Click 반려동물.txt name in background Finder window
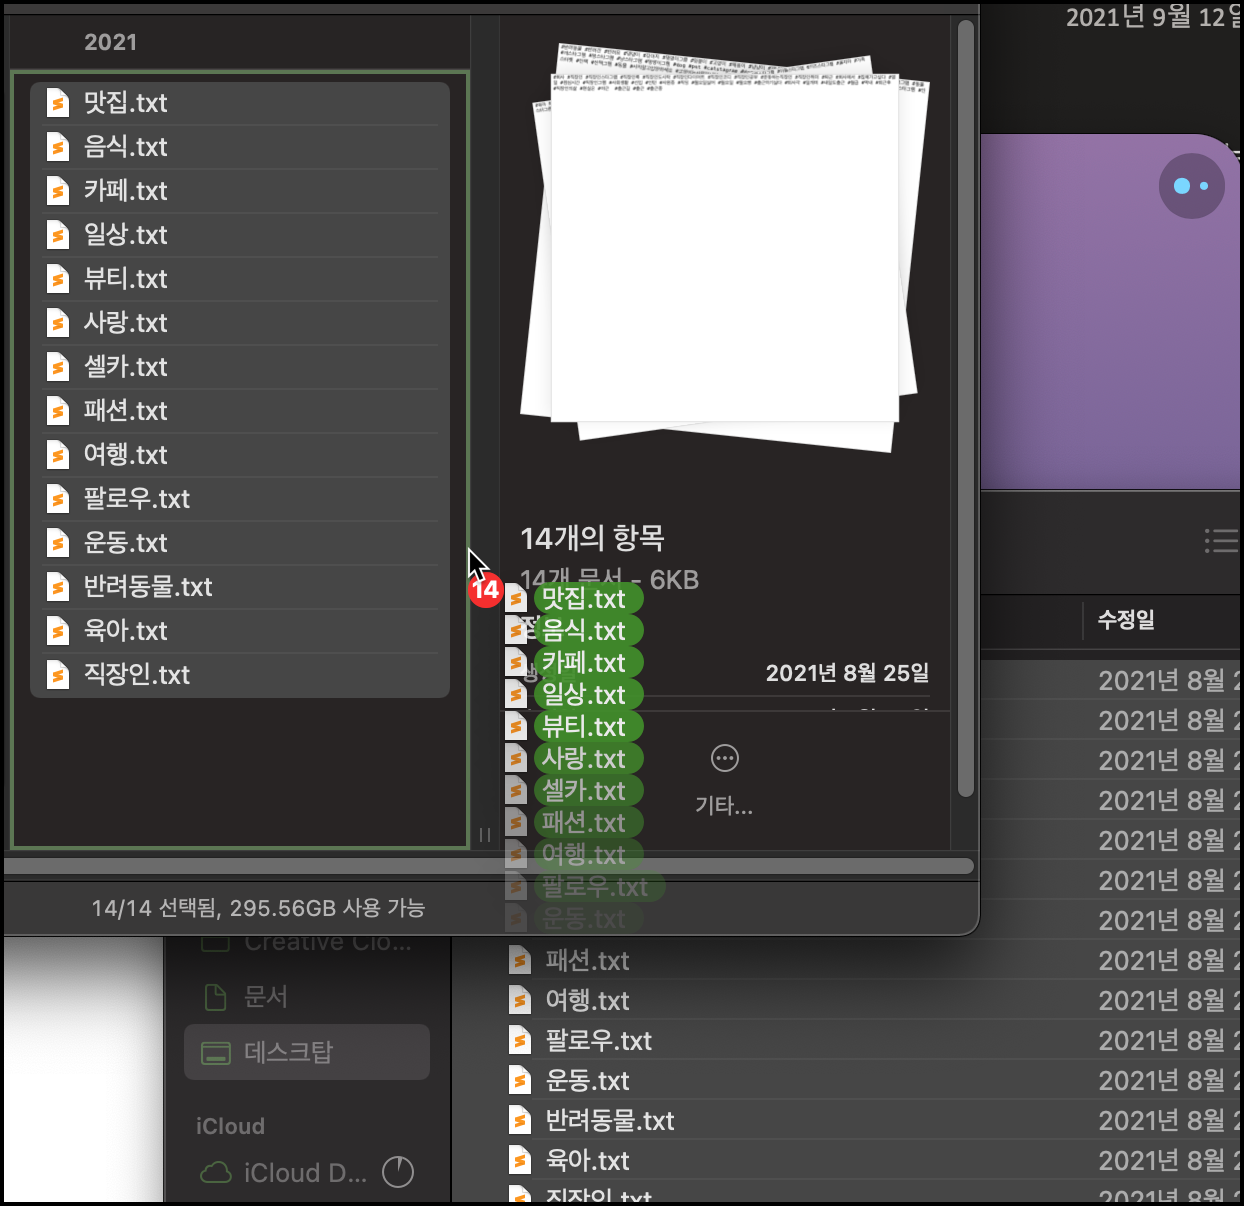 (x=610, y=1121)
